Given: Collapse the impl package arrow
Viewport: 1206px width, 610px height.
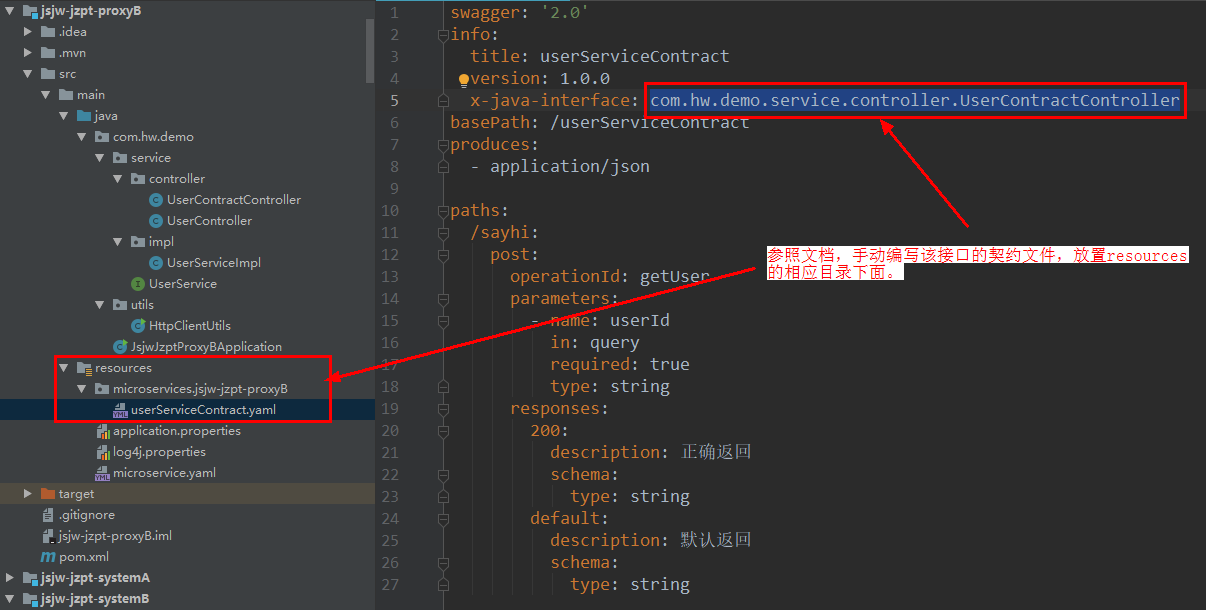Looking at the screenshot, I should (118, 241).
